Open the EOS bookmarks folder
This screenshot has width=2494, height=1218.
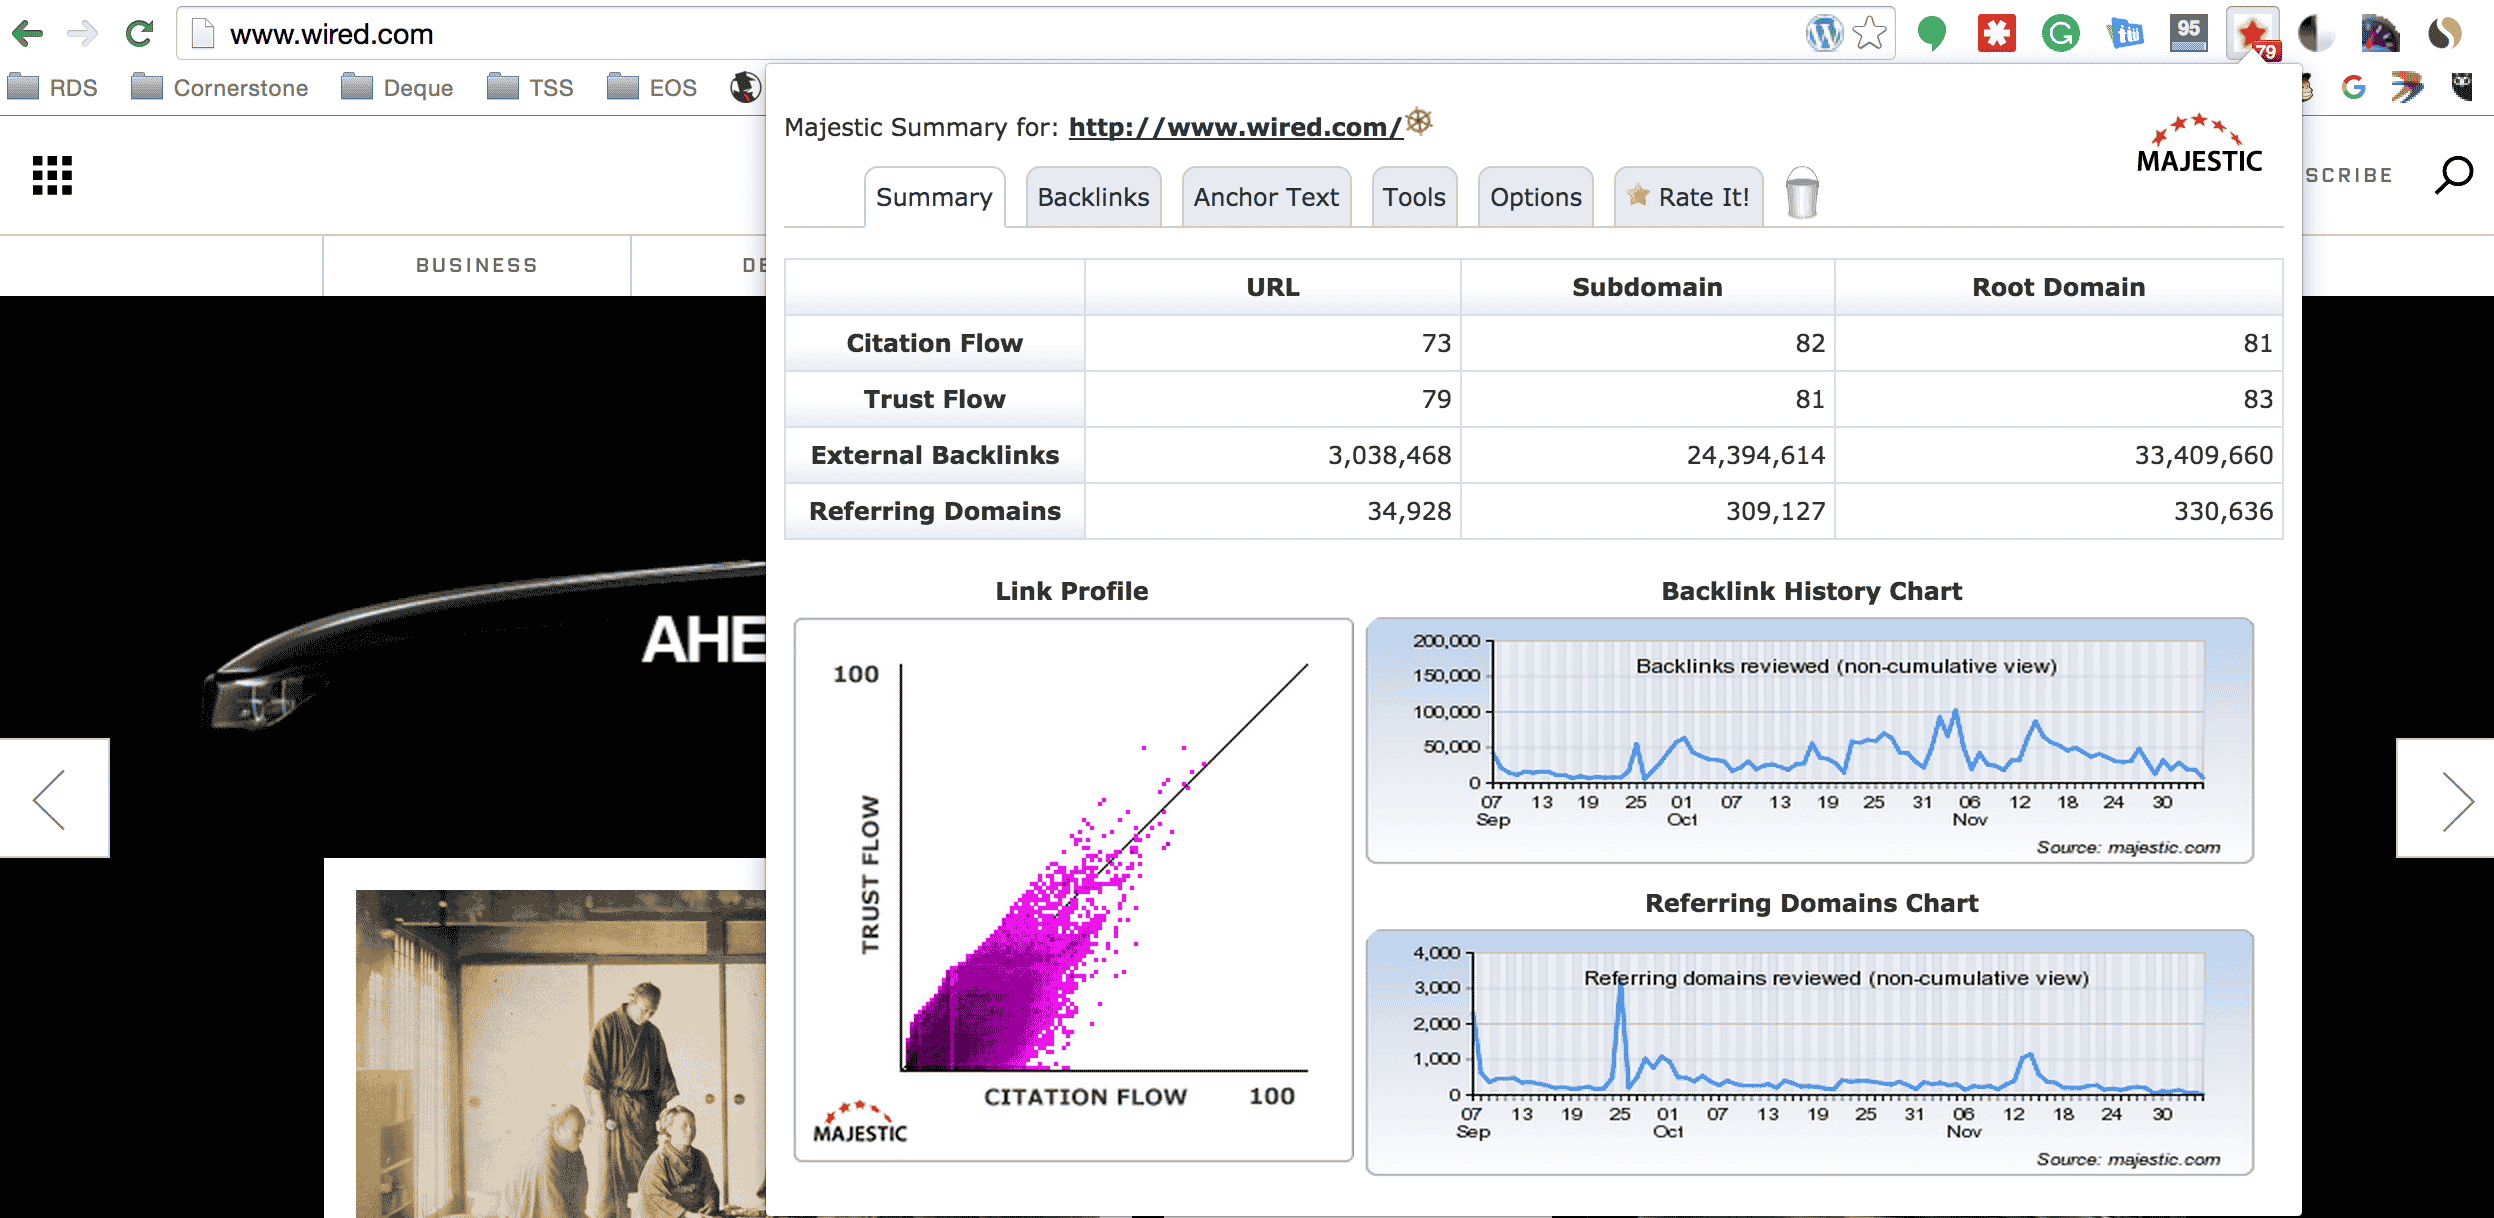(652, 88)
